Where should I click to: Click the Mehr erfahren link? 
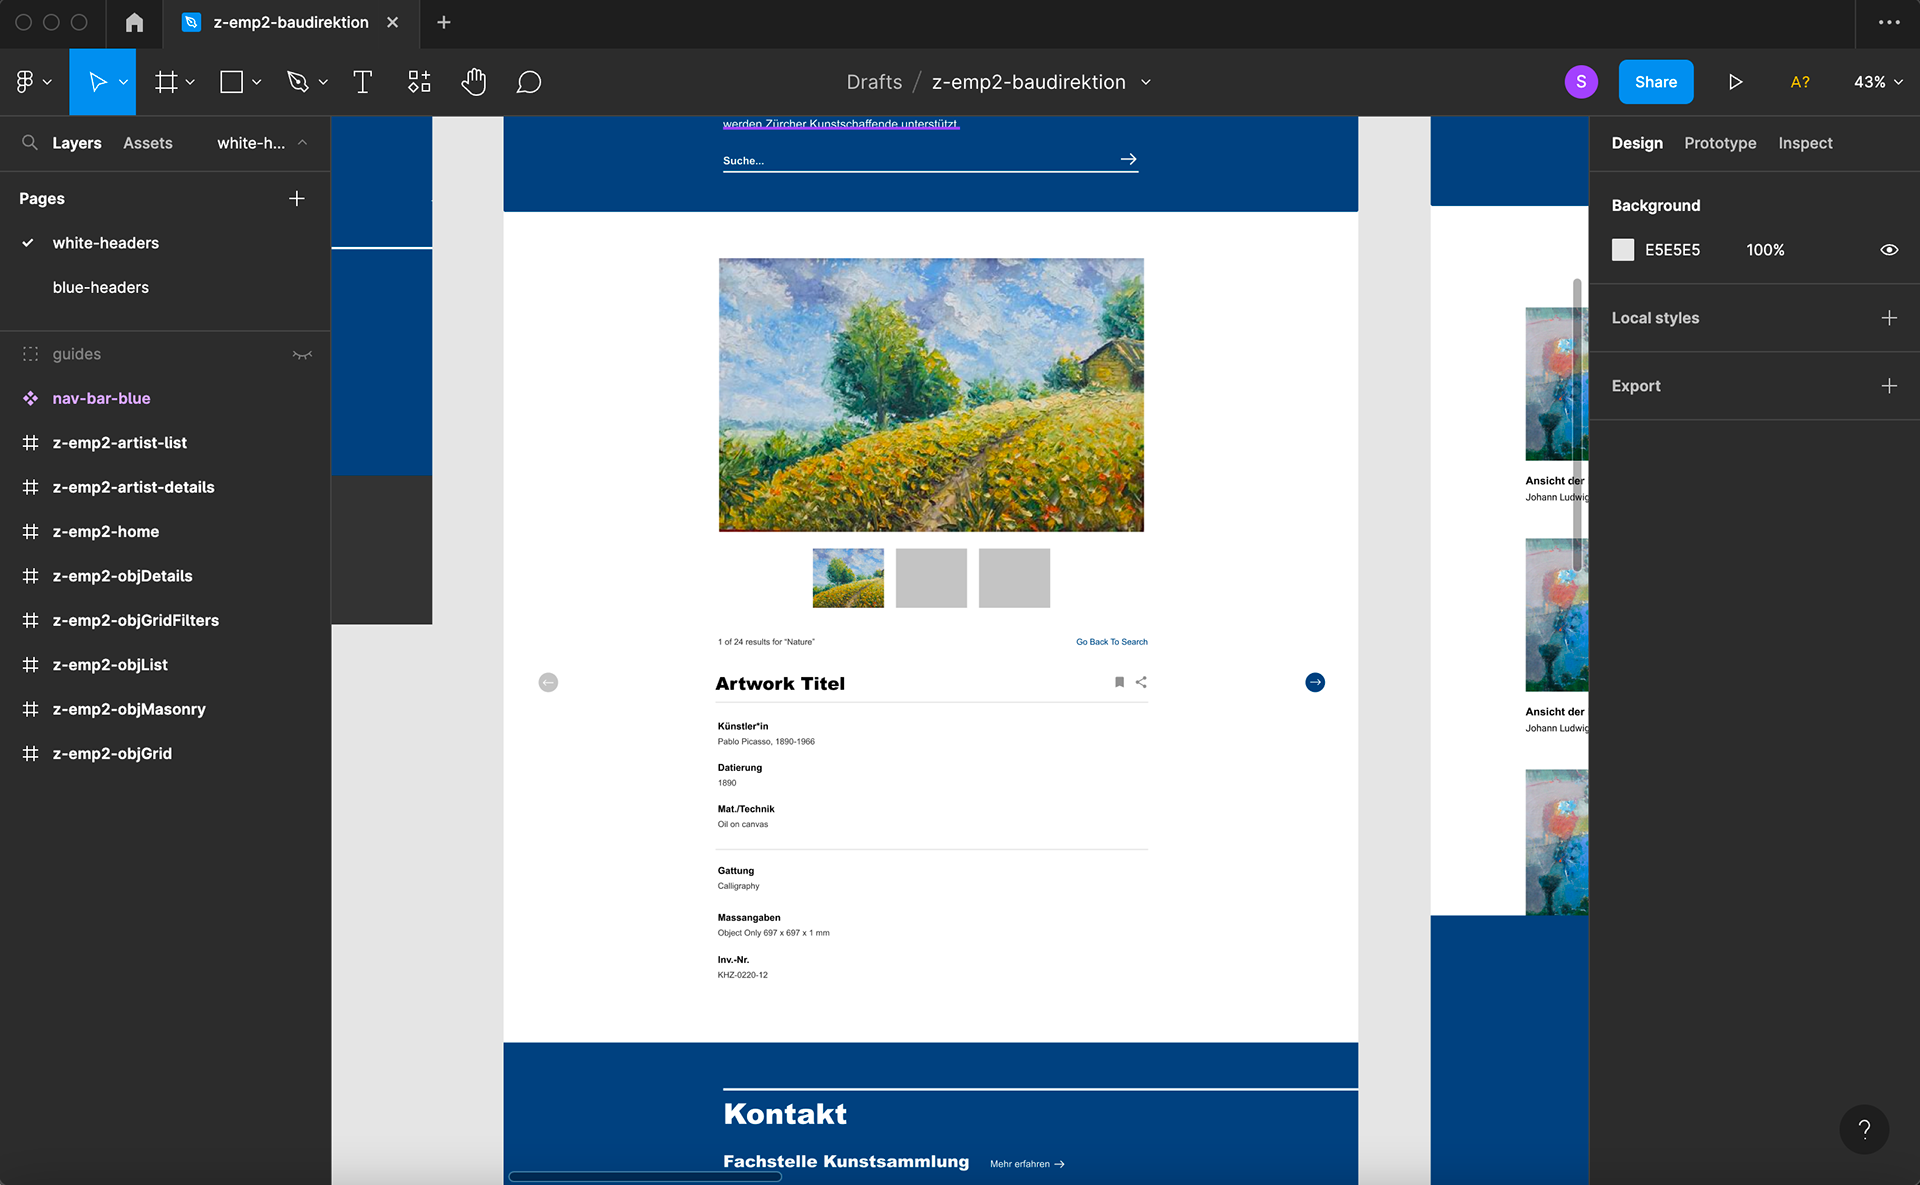[x=1027, y=1164]
